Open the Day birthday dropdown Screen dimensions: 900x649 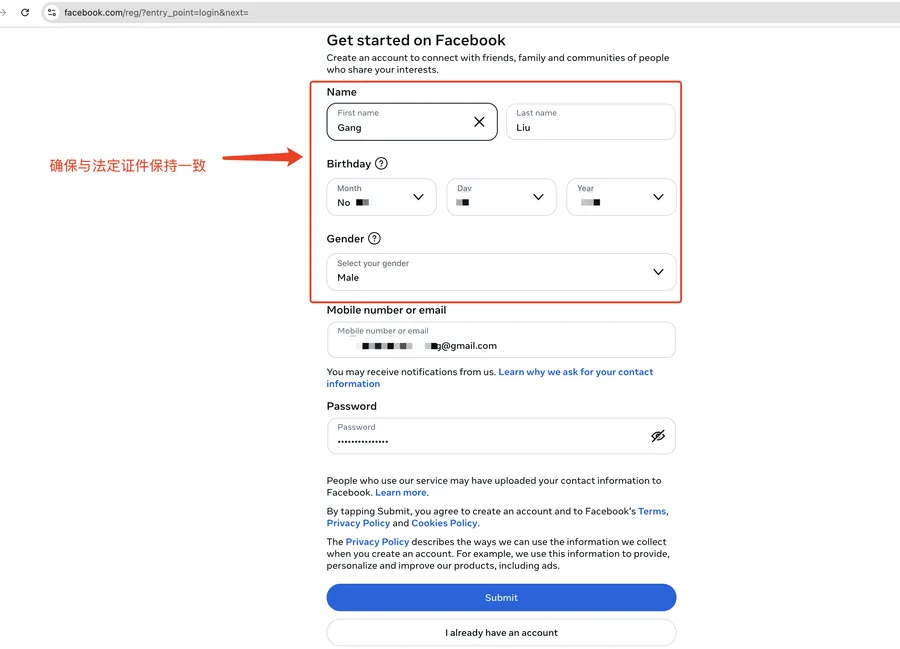[502, 197]
